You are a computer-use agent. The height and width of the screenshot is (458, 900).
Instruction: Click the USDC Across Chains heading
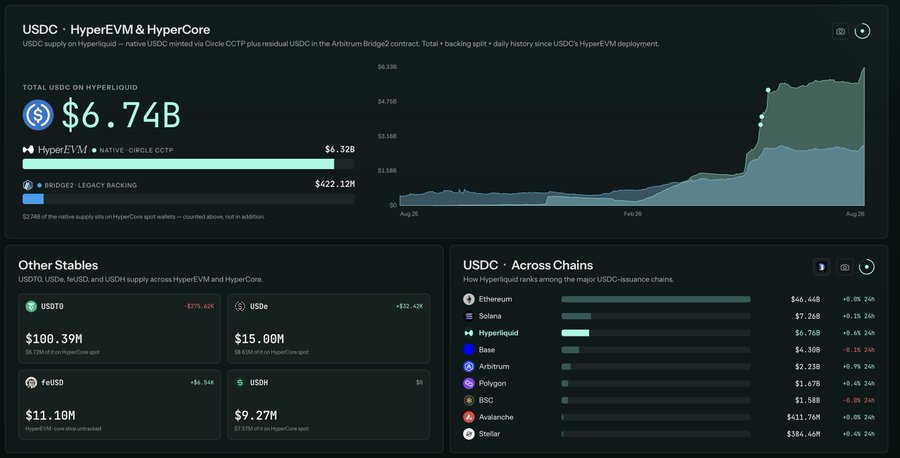[x=528, y=265]
